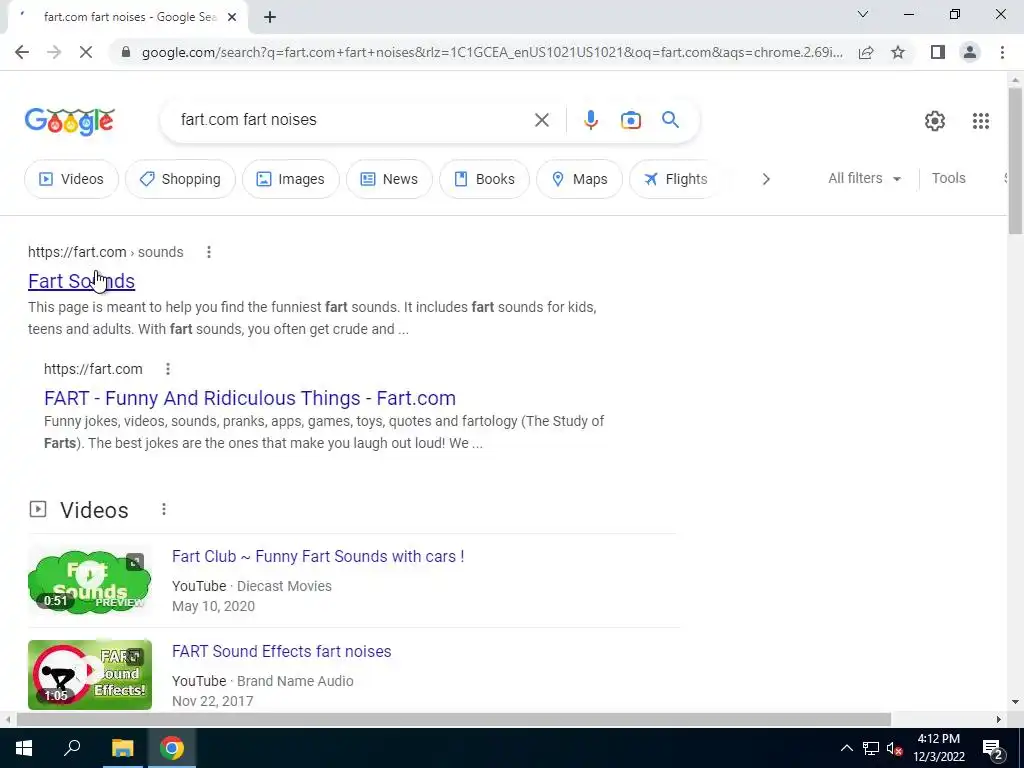The width and height of the screenshot is (1024, 768).
Task: Stop loading the page
Action: tap(86, 52)
